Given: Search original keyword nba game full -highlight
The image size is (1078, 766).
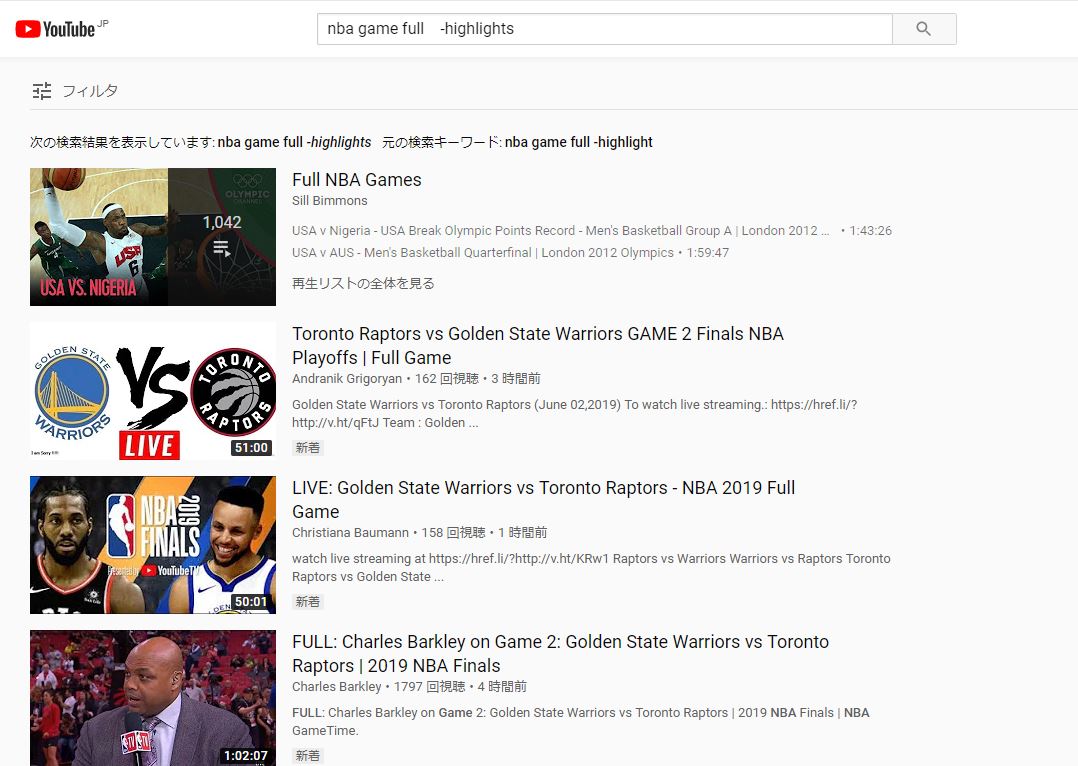Looking at the screenshot, I should click(578, 142).
